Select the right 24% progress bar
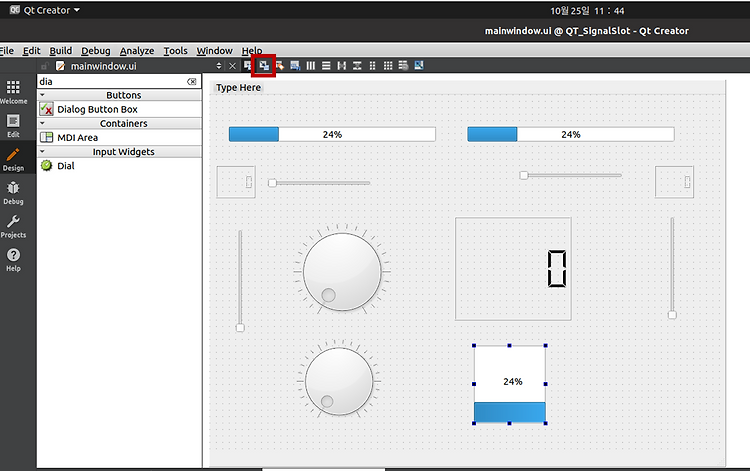The width and height of the screenshot is (750, 471). point(571,134)
